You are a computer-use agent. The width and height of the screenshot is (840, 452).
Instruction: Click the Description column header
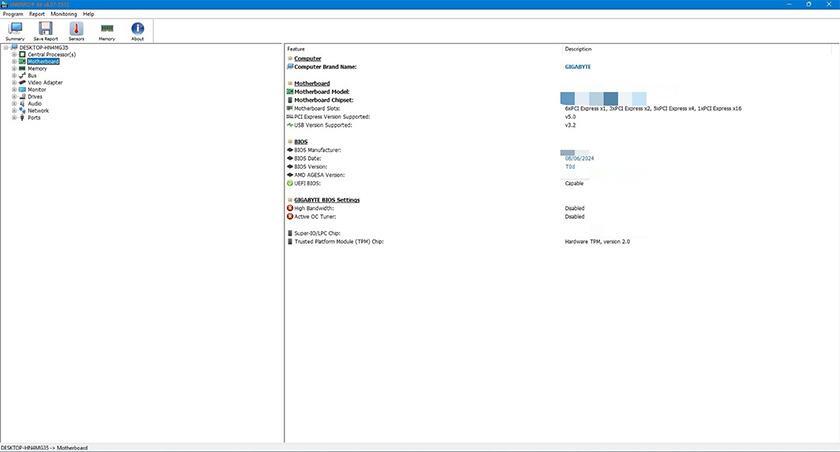pos(578,48)
